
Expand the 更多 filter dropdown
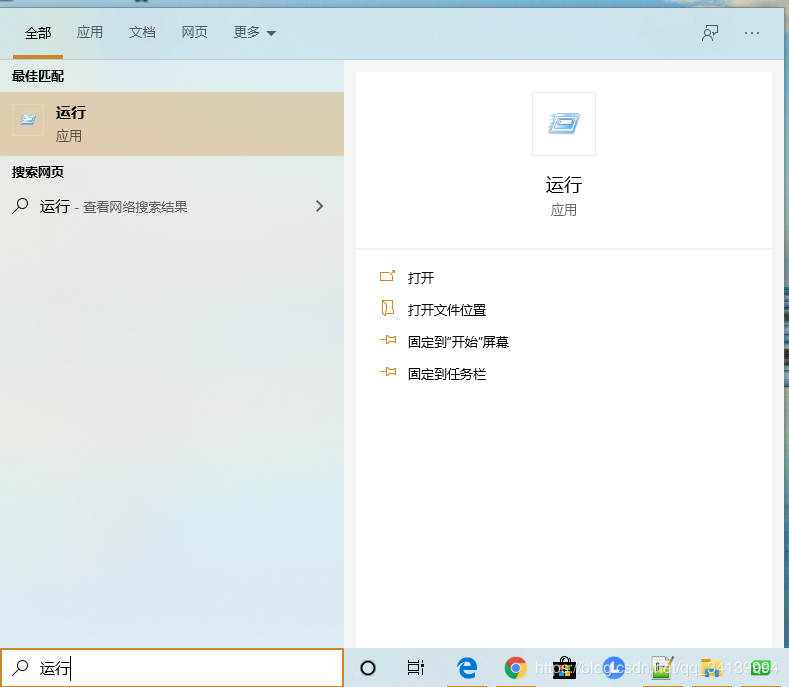pyautogui.click(x=254, y=32)
